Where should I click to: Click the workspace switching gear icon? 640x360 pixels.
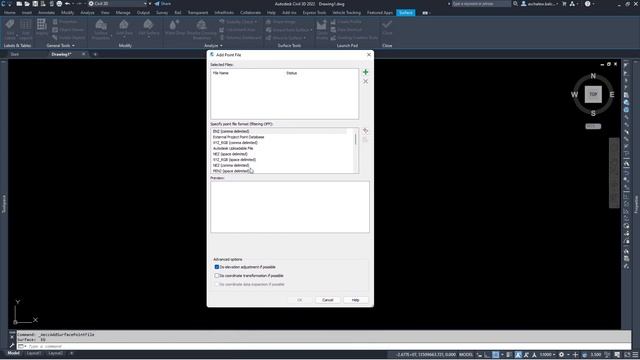(562, 354)
